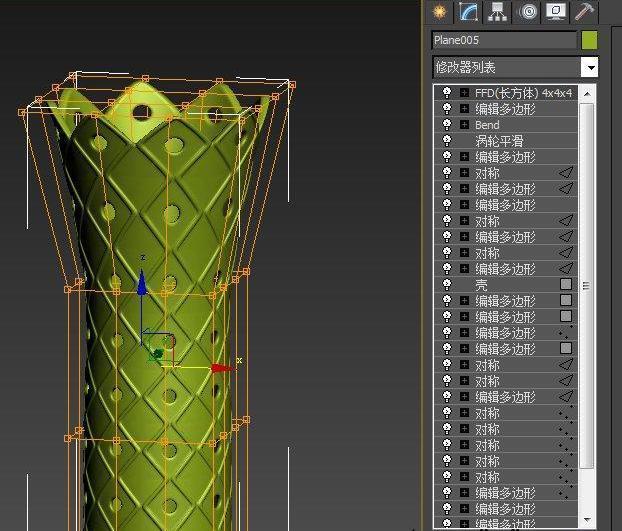The width and height of the screenshot is (622, 531).
Task: Expand the FFD(长方体) 4x4x4 plus box
Action: (x=464, y=93)
